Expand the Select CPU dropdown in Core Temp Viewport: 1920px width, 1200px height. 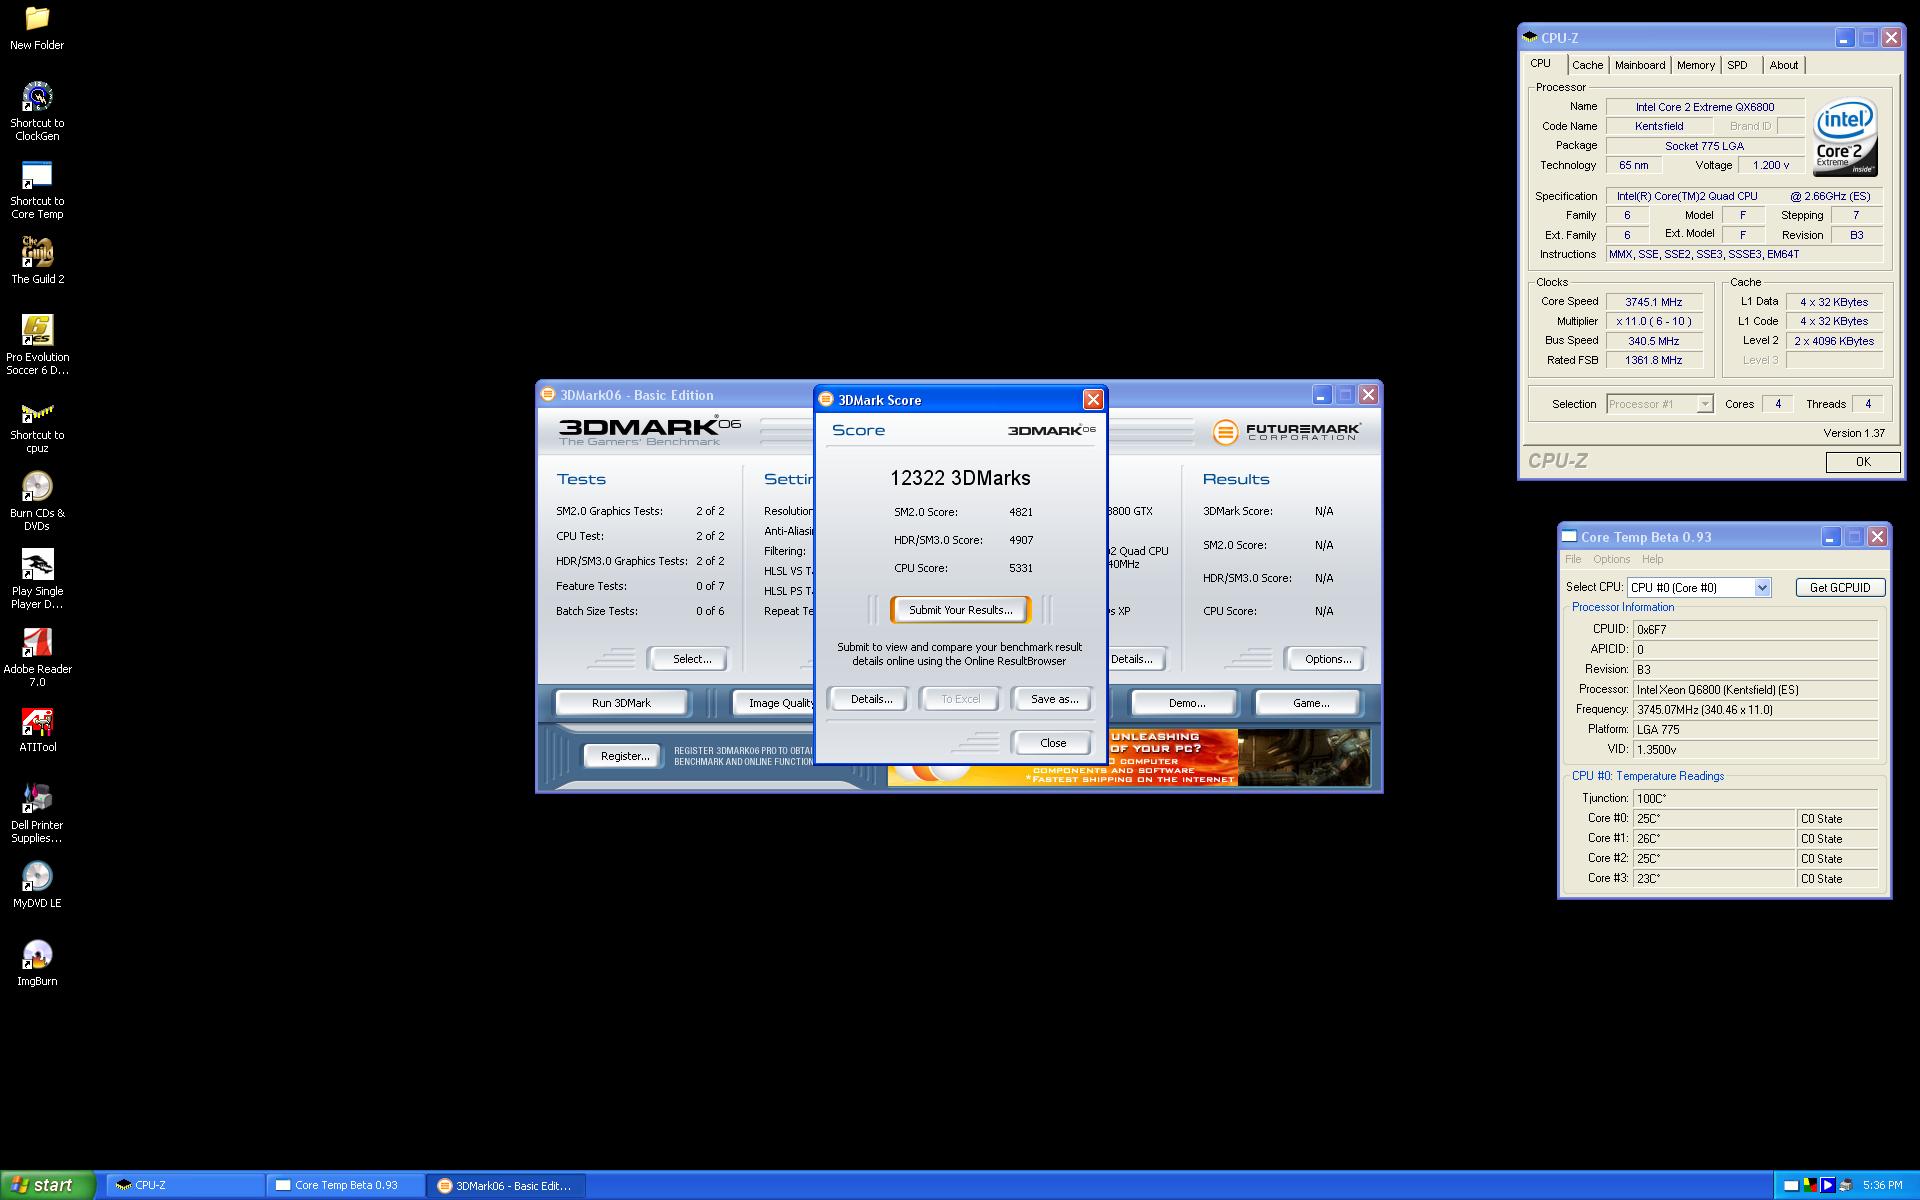1762,588
